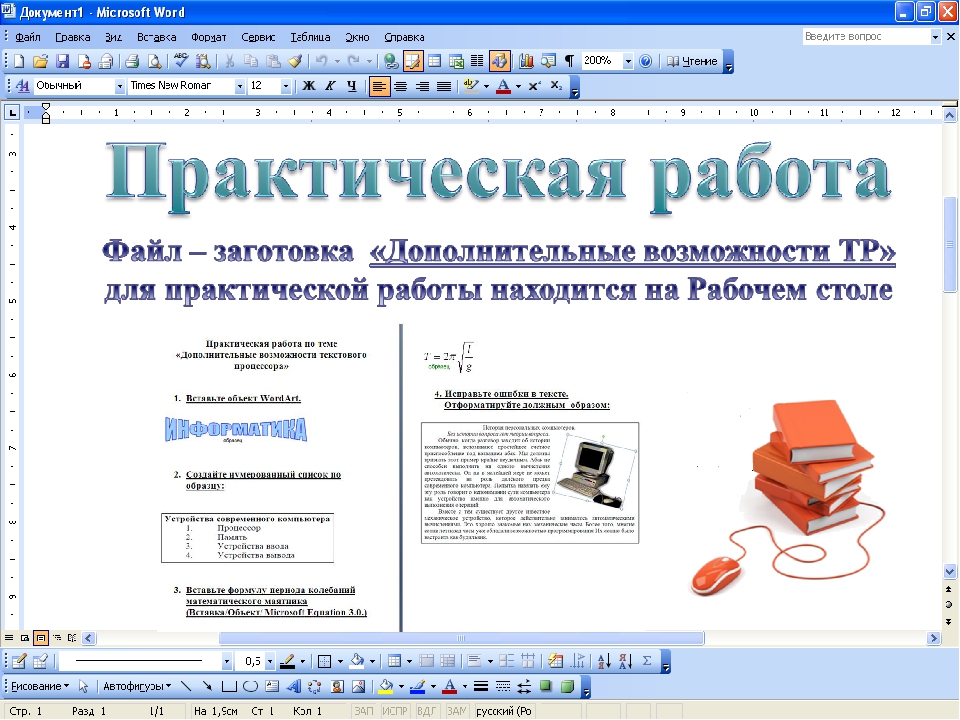The height and width of the screenshot is (720, 960).
Task: Open Word Help question mark icon
Action: 645,61
